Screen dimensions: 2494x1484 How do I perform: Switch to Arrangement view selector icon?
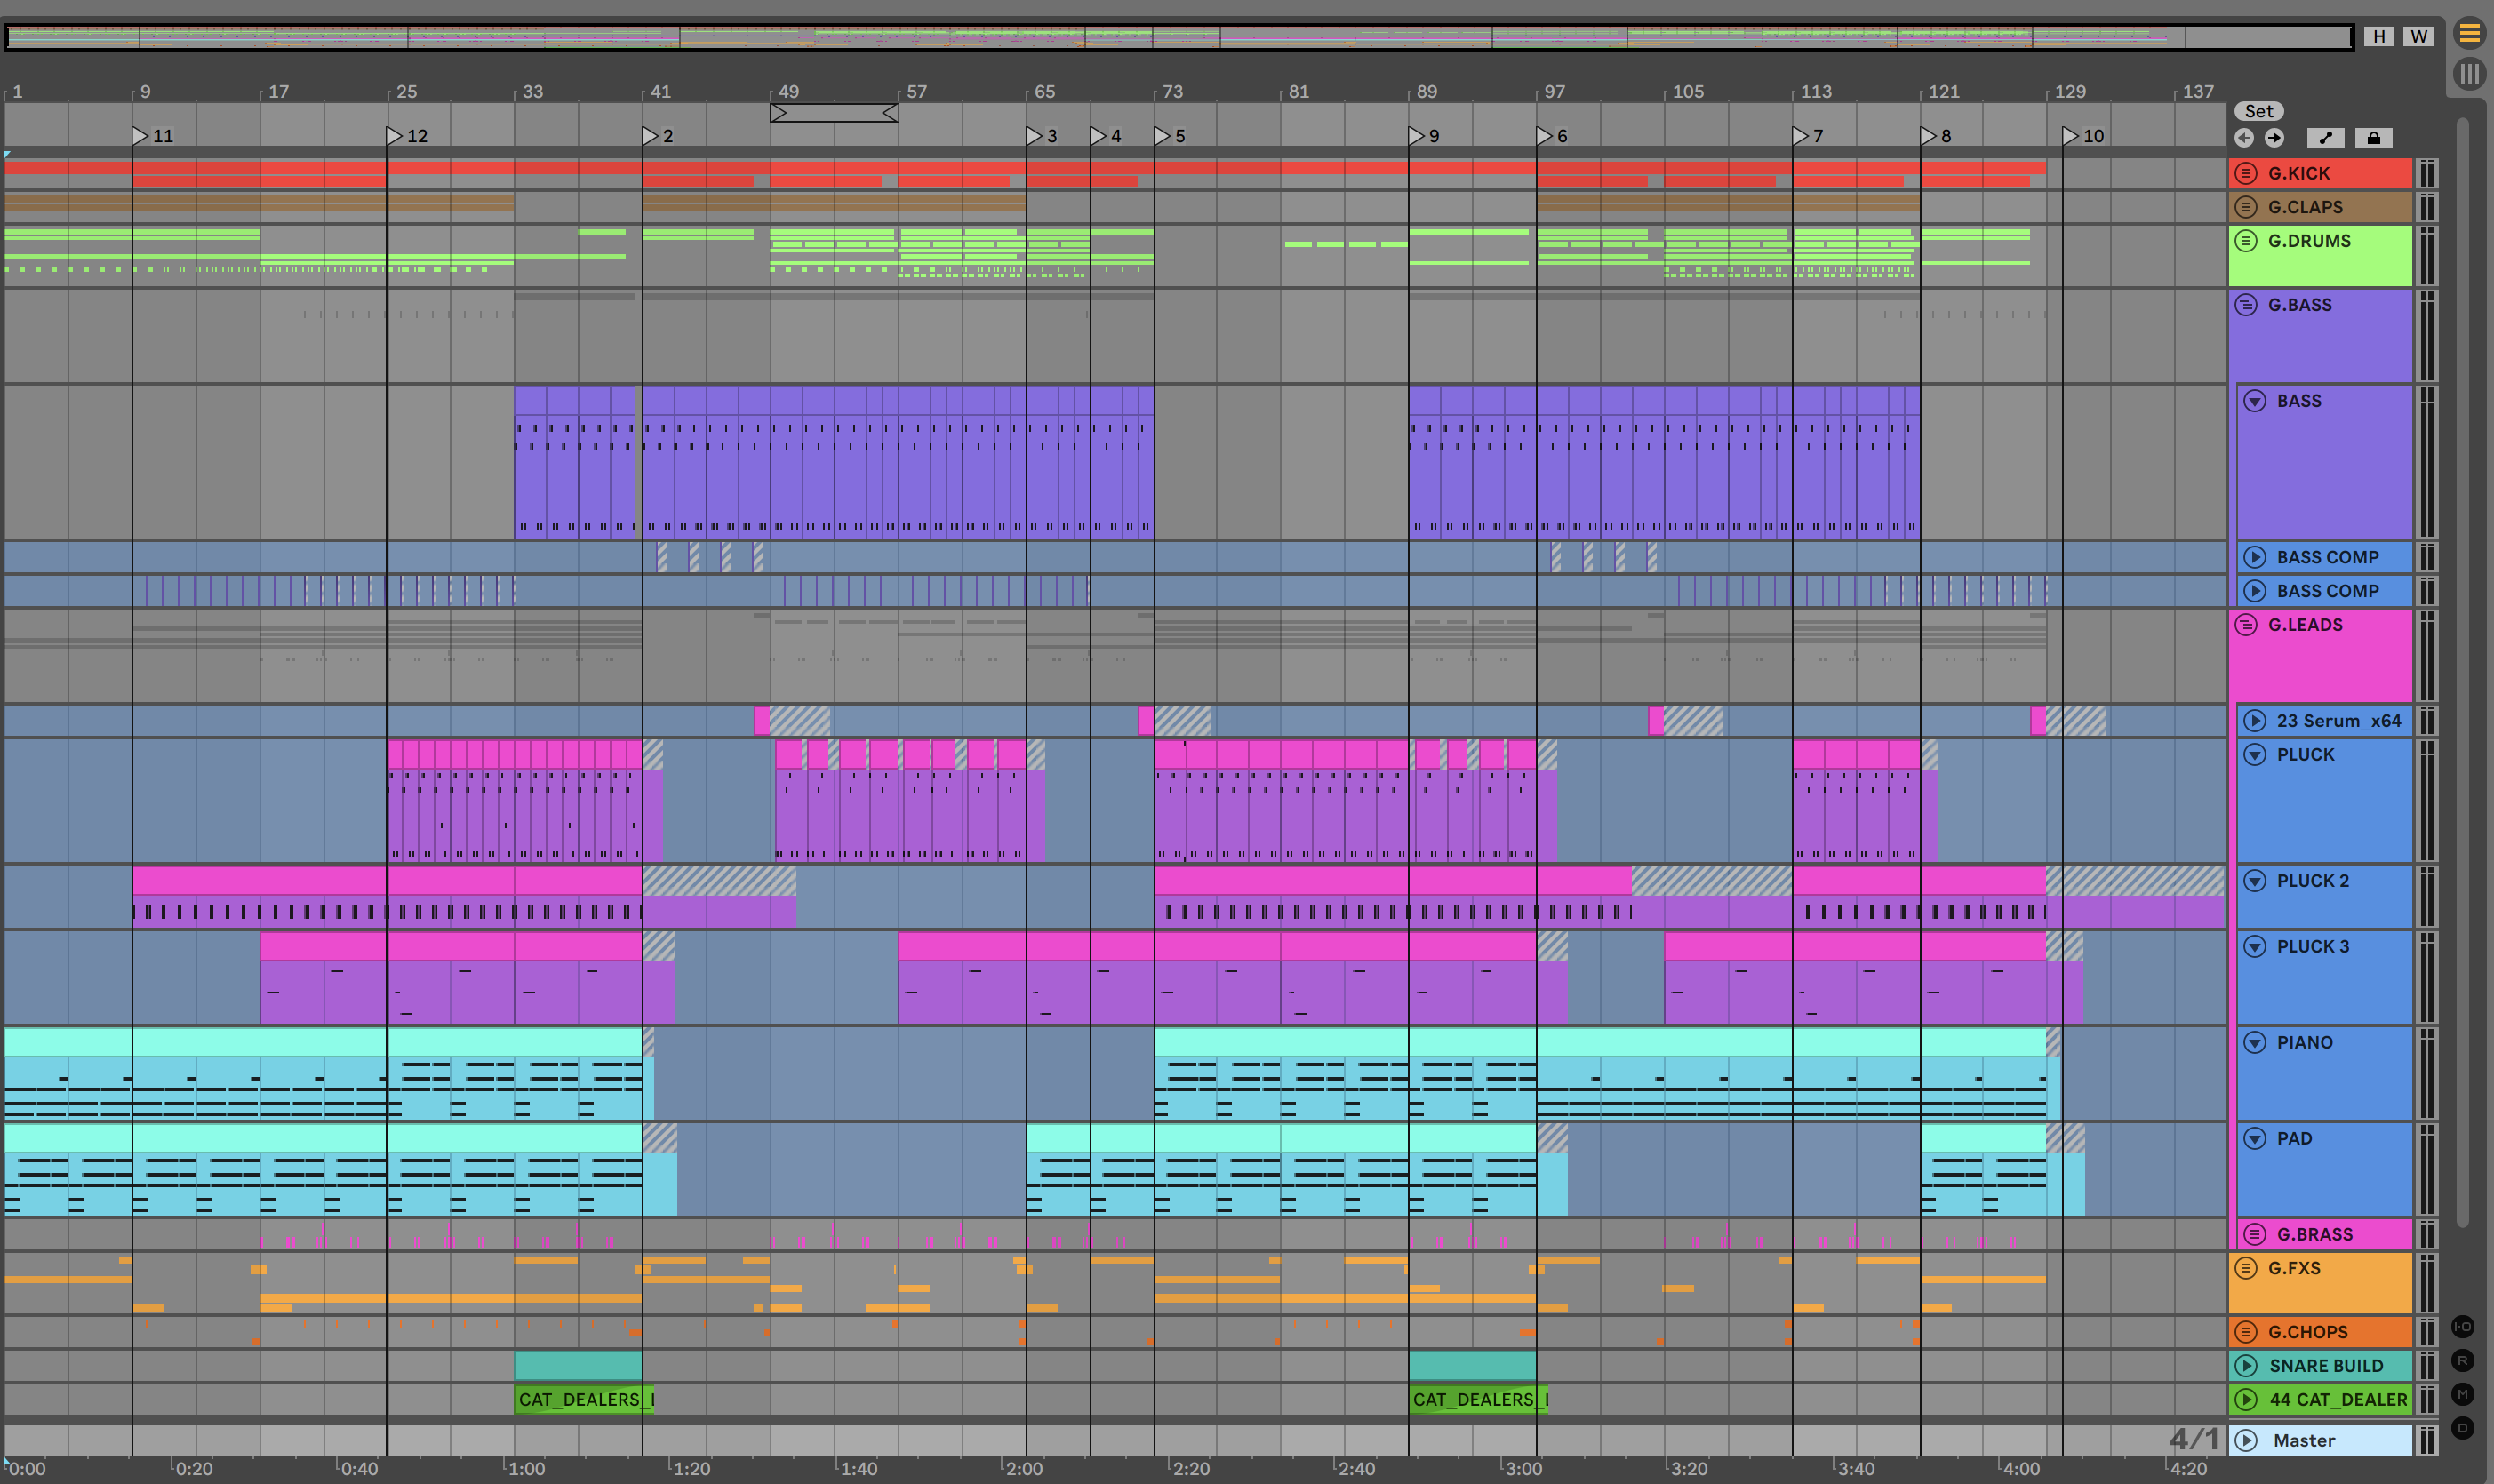(2469, 34)
